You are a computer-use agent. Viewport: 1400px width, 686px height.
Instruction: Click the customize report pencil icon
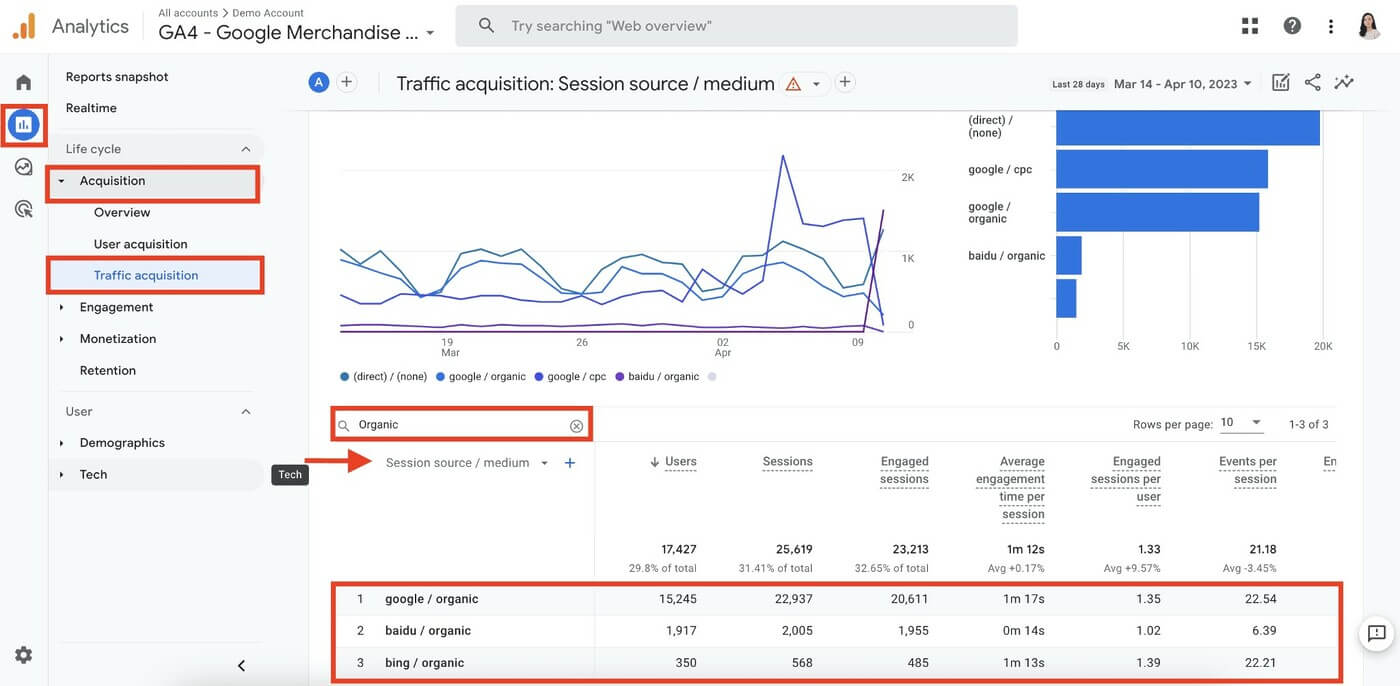pyautogui.click(x=1281, y=82)
